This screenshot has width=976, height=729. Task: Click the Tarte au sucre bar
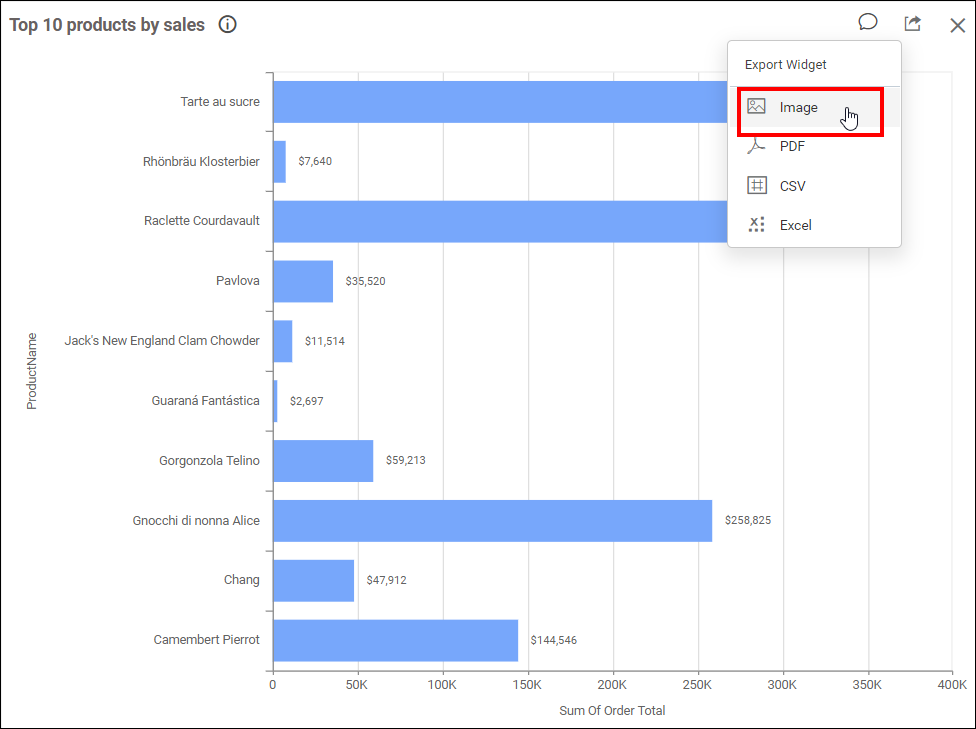click(x=500, y=102)
